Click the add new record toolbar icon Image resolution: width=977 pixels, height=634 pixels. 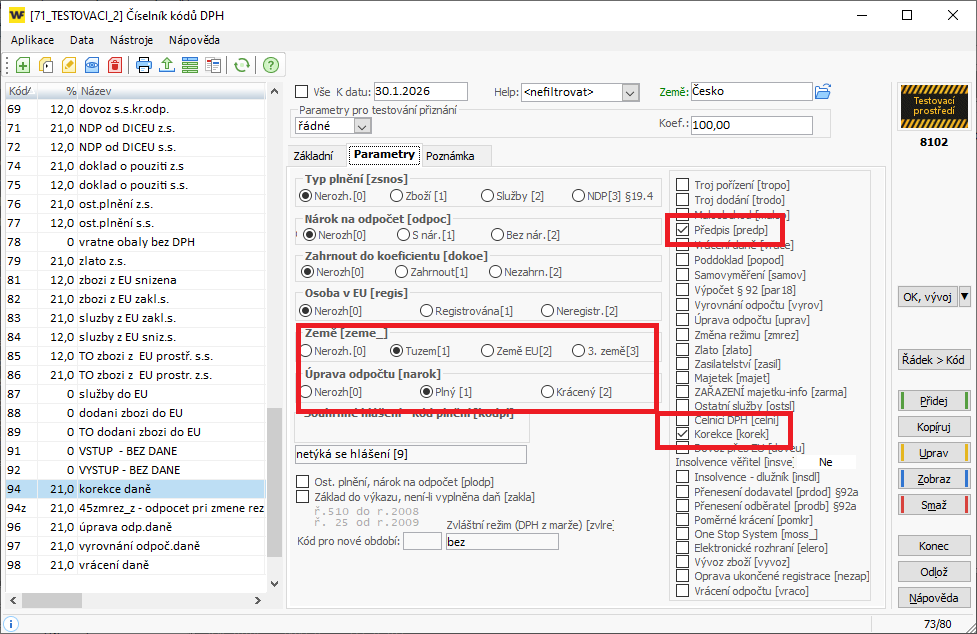23,65
